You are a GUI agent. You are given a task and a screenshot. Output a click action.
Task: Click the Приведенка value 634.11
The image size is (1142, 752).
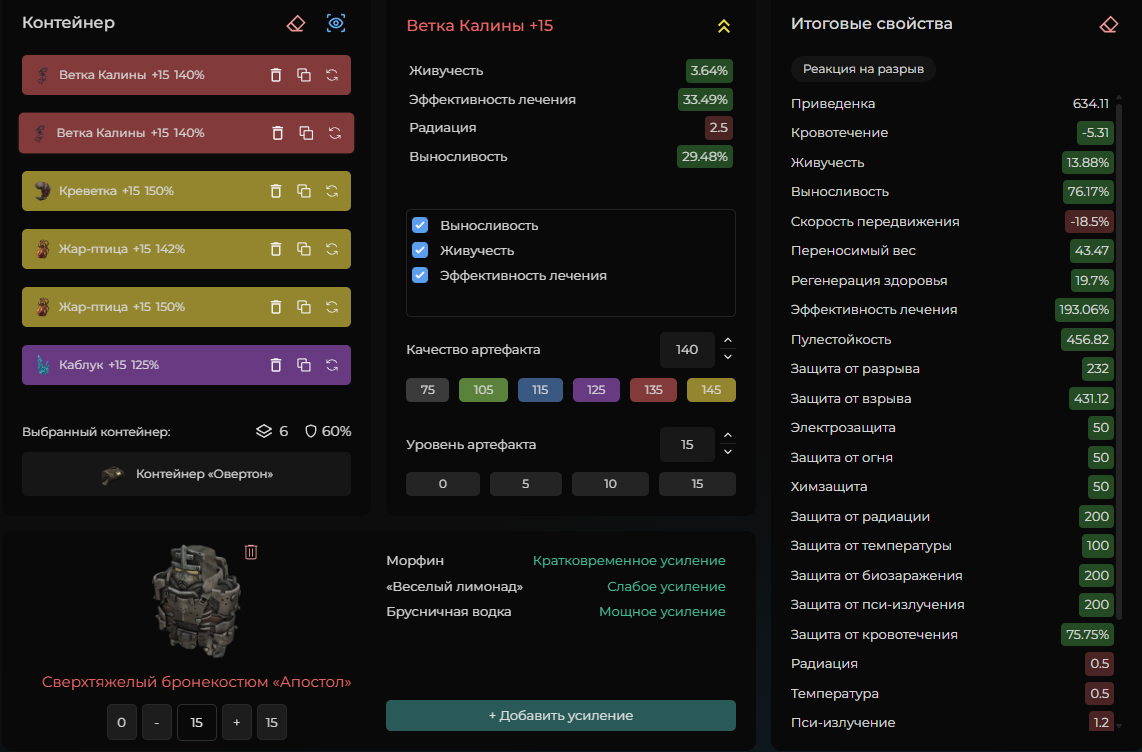coord(1090,103)
